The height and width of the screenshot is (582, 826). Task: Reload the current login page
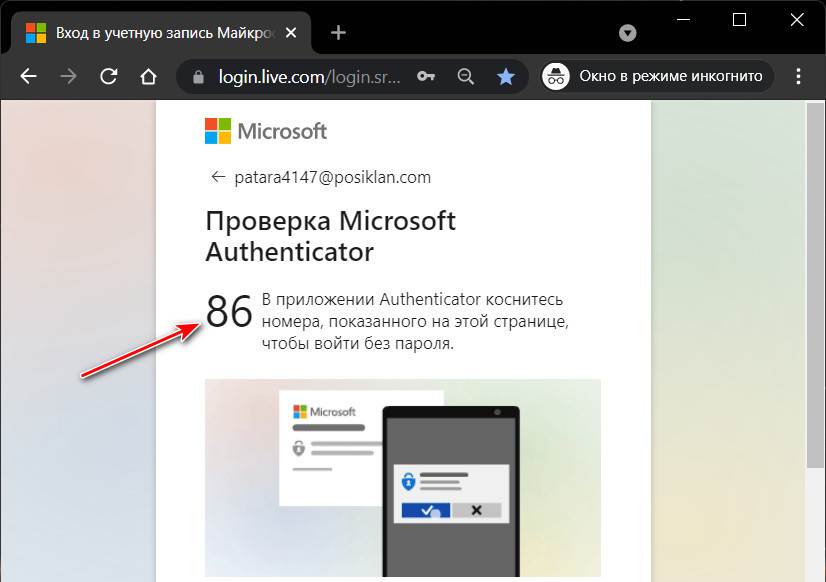(109, 76)
